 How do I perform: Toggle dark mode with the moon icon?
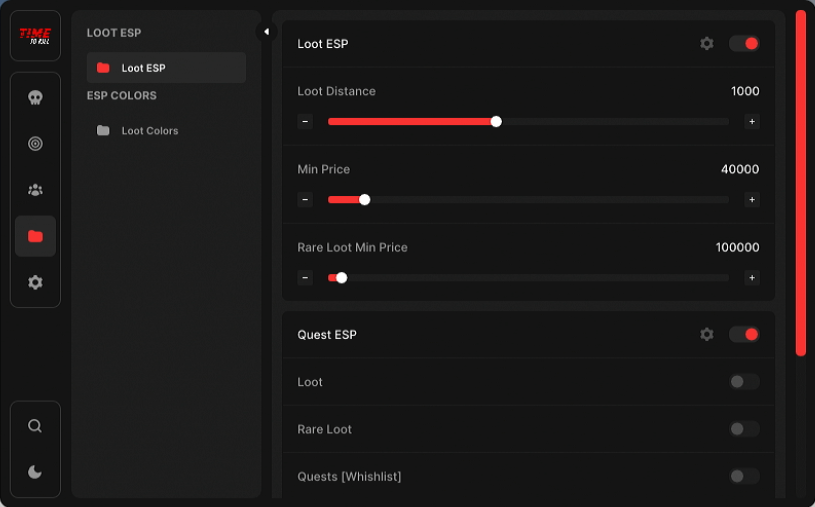(x=35, y=472)
